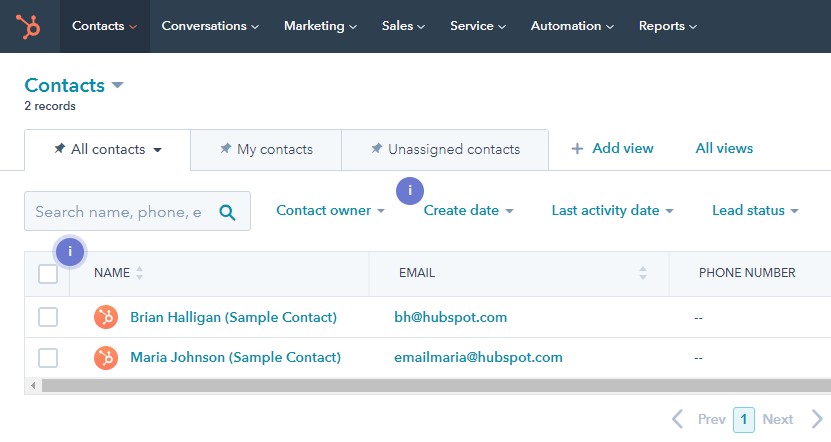The width and height of the screenshot is (831, 442).
Task: Click the search magnifier icon
Action: pos(227,212)
